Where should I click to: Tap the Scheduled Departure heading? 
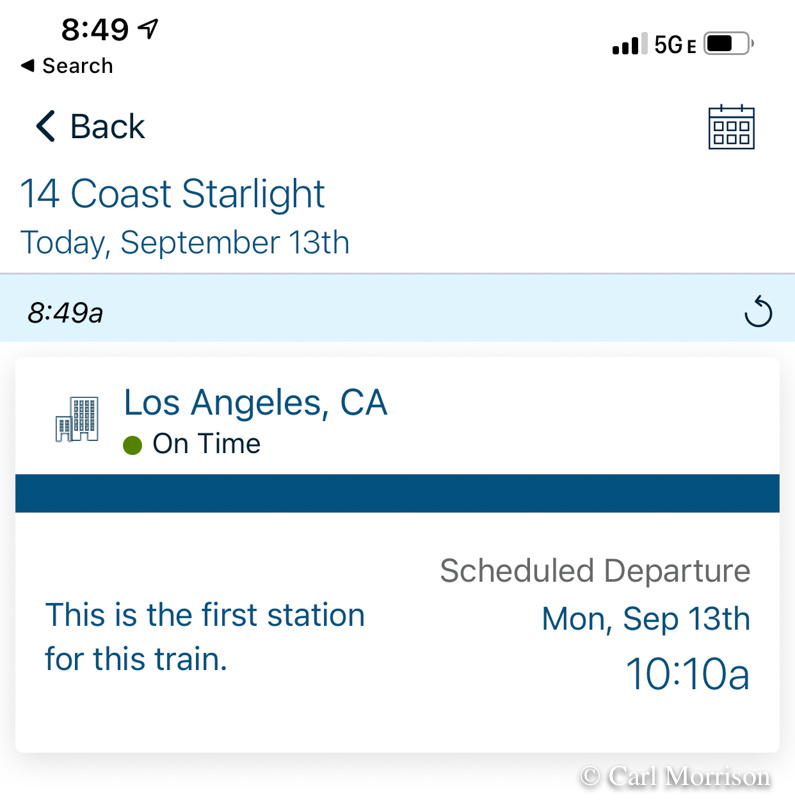click(595, 571)
